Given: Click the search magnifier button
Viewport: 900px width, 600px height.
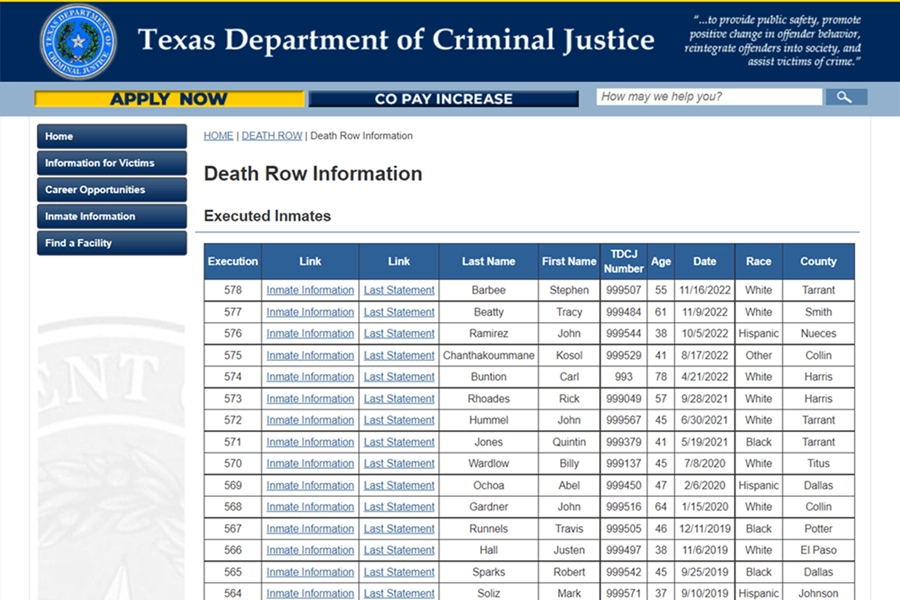Looking at the screenshot, I should point(846,97).
